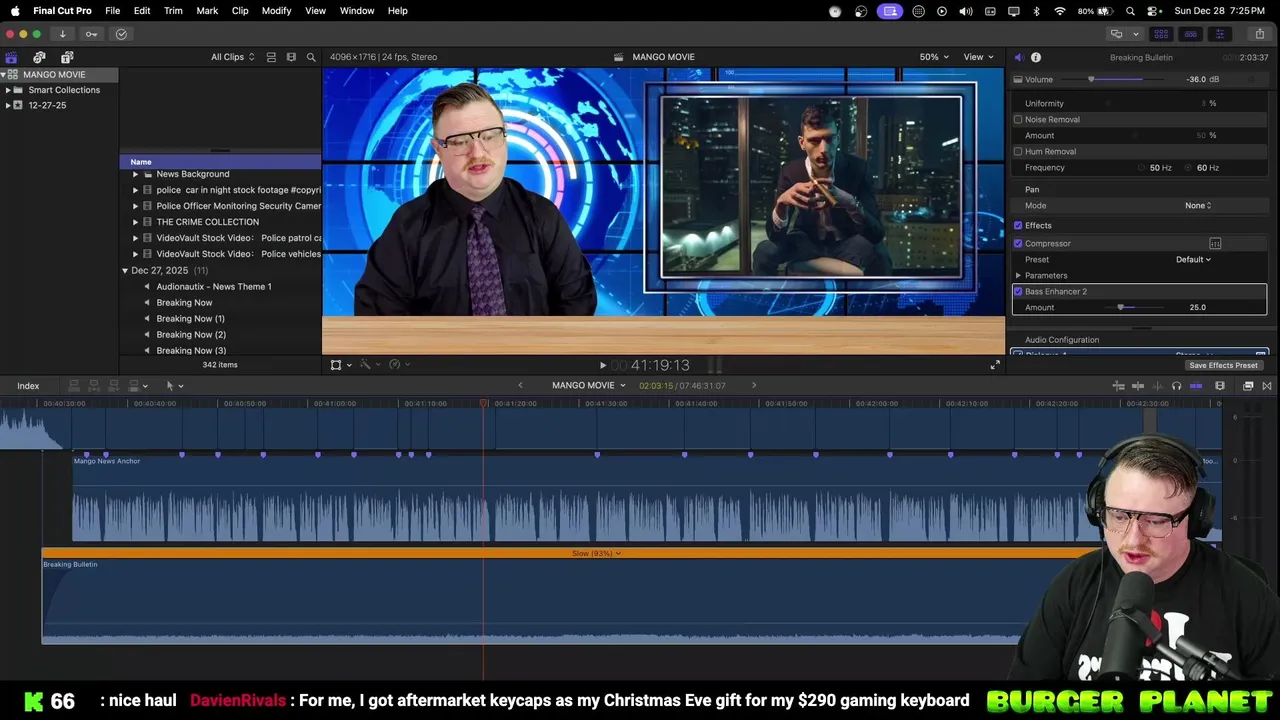The image size is (1280, 720).
Task: Show the Libraries sidebar icon
Action: 11,57
